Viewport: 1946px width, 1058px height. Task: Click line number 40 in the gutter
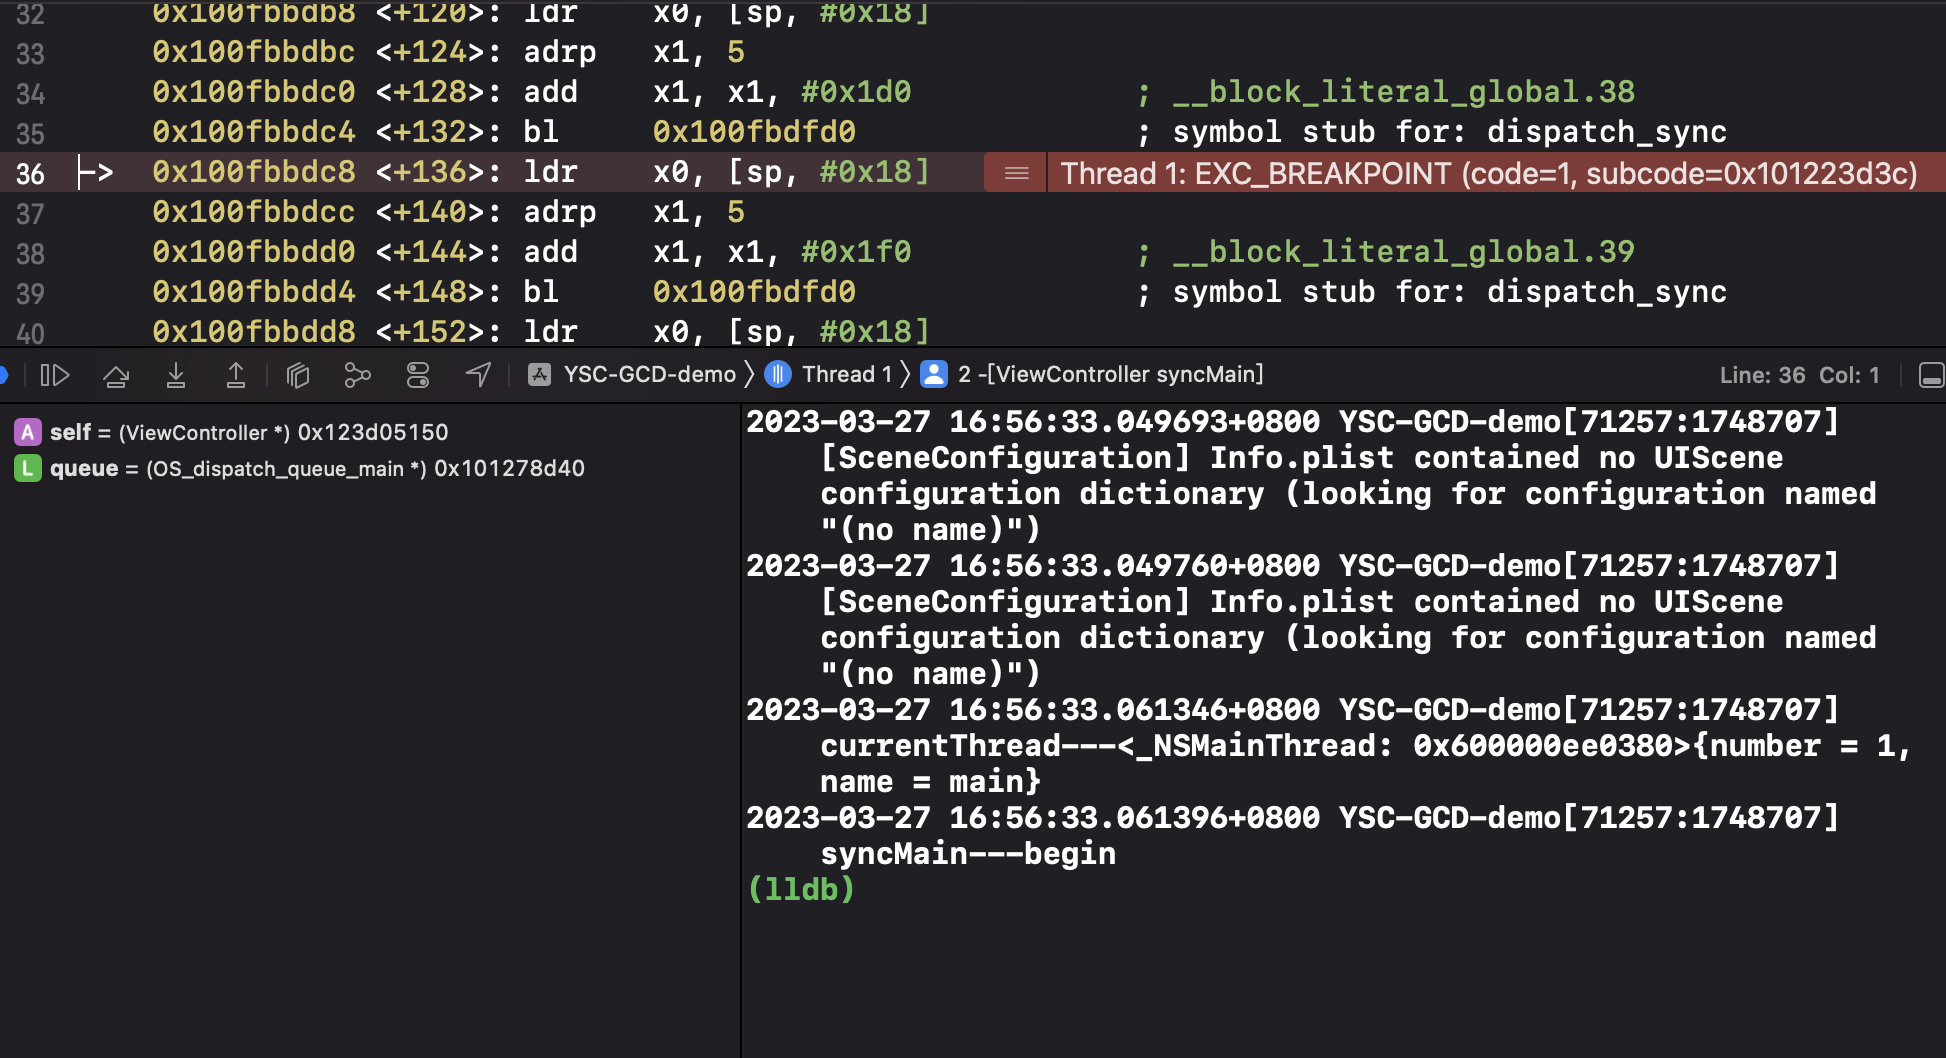click(x=30, y=334)
